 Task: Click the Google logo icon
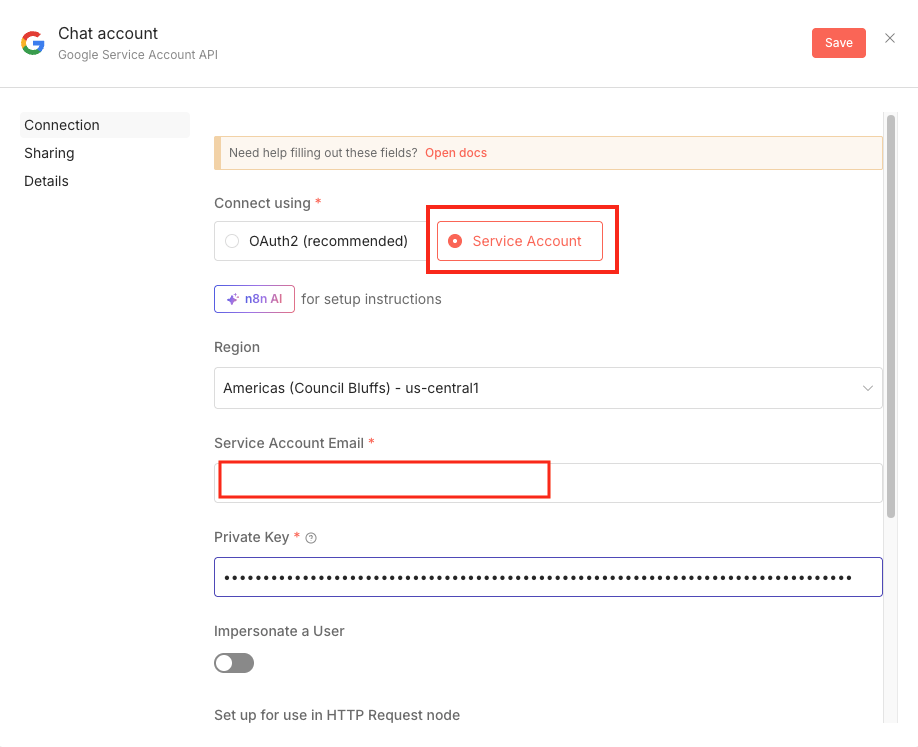(x=33, y=43)
